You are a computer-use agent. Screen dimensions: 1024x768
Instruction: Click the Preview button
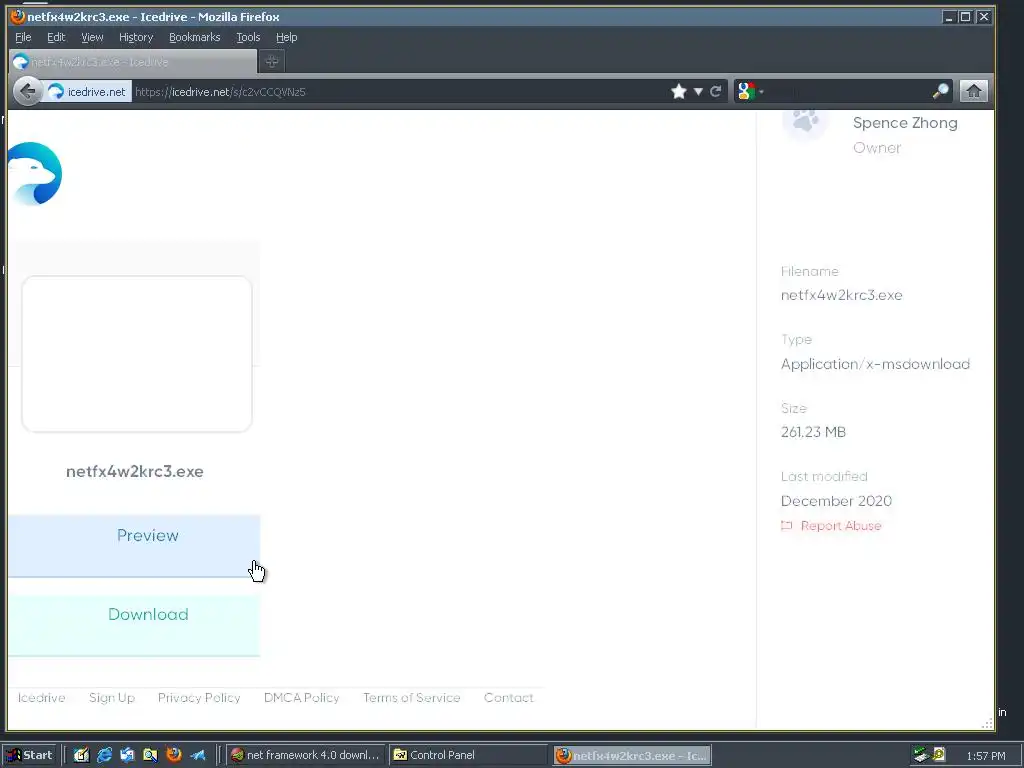[135, 546]
